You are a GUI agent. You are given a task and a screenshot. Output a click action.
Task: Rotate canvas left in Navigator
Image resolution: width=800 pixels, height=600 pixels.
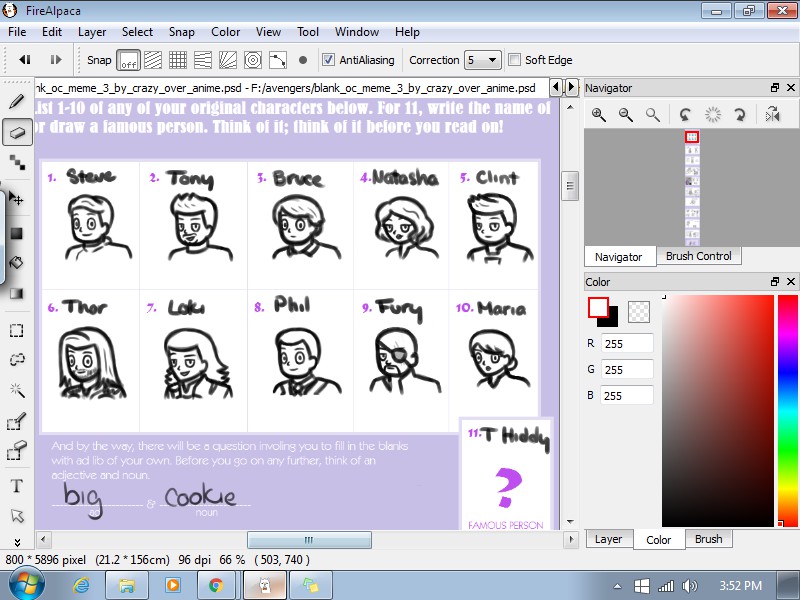(x=685, y=114)
